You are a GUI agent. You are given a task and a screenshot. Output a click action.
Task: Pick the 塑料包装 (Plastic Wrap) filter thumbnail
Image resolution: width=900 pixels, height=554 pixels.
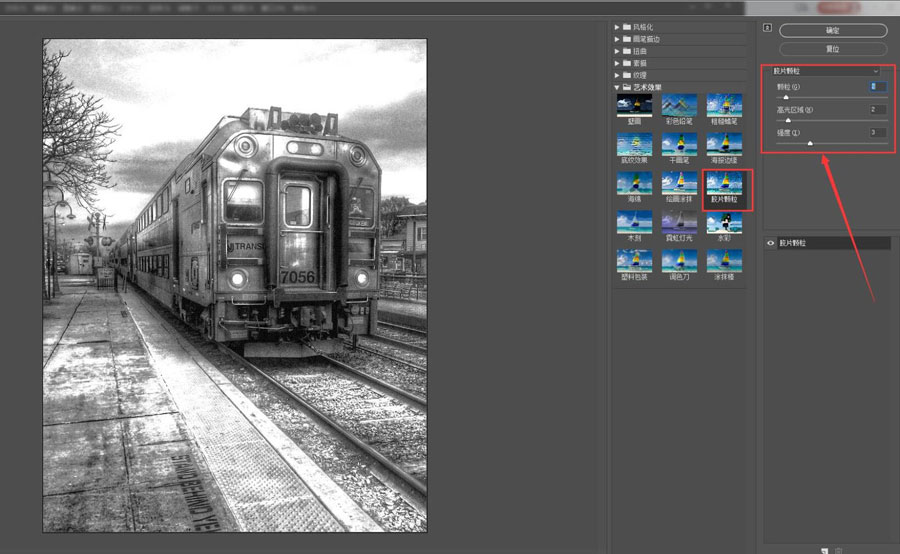(634, 261)
